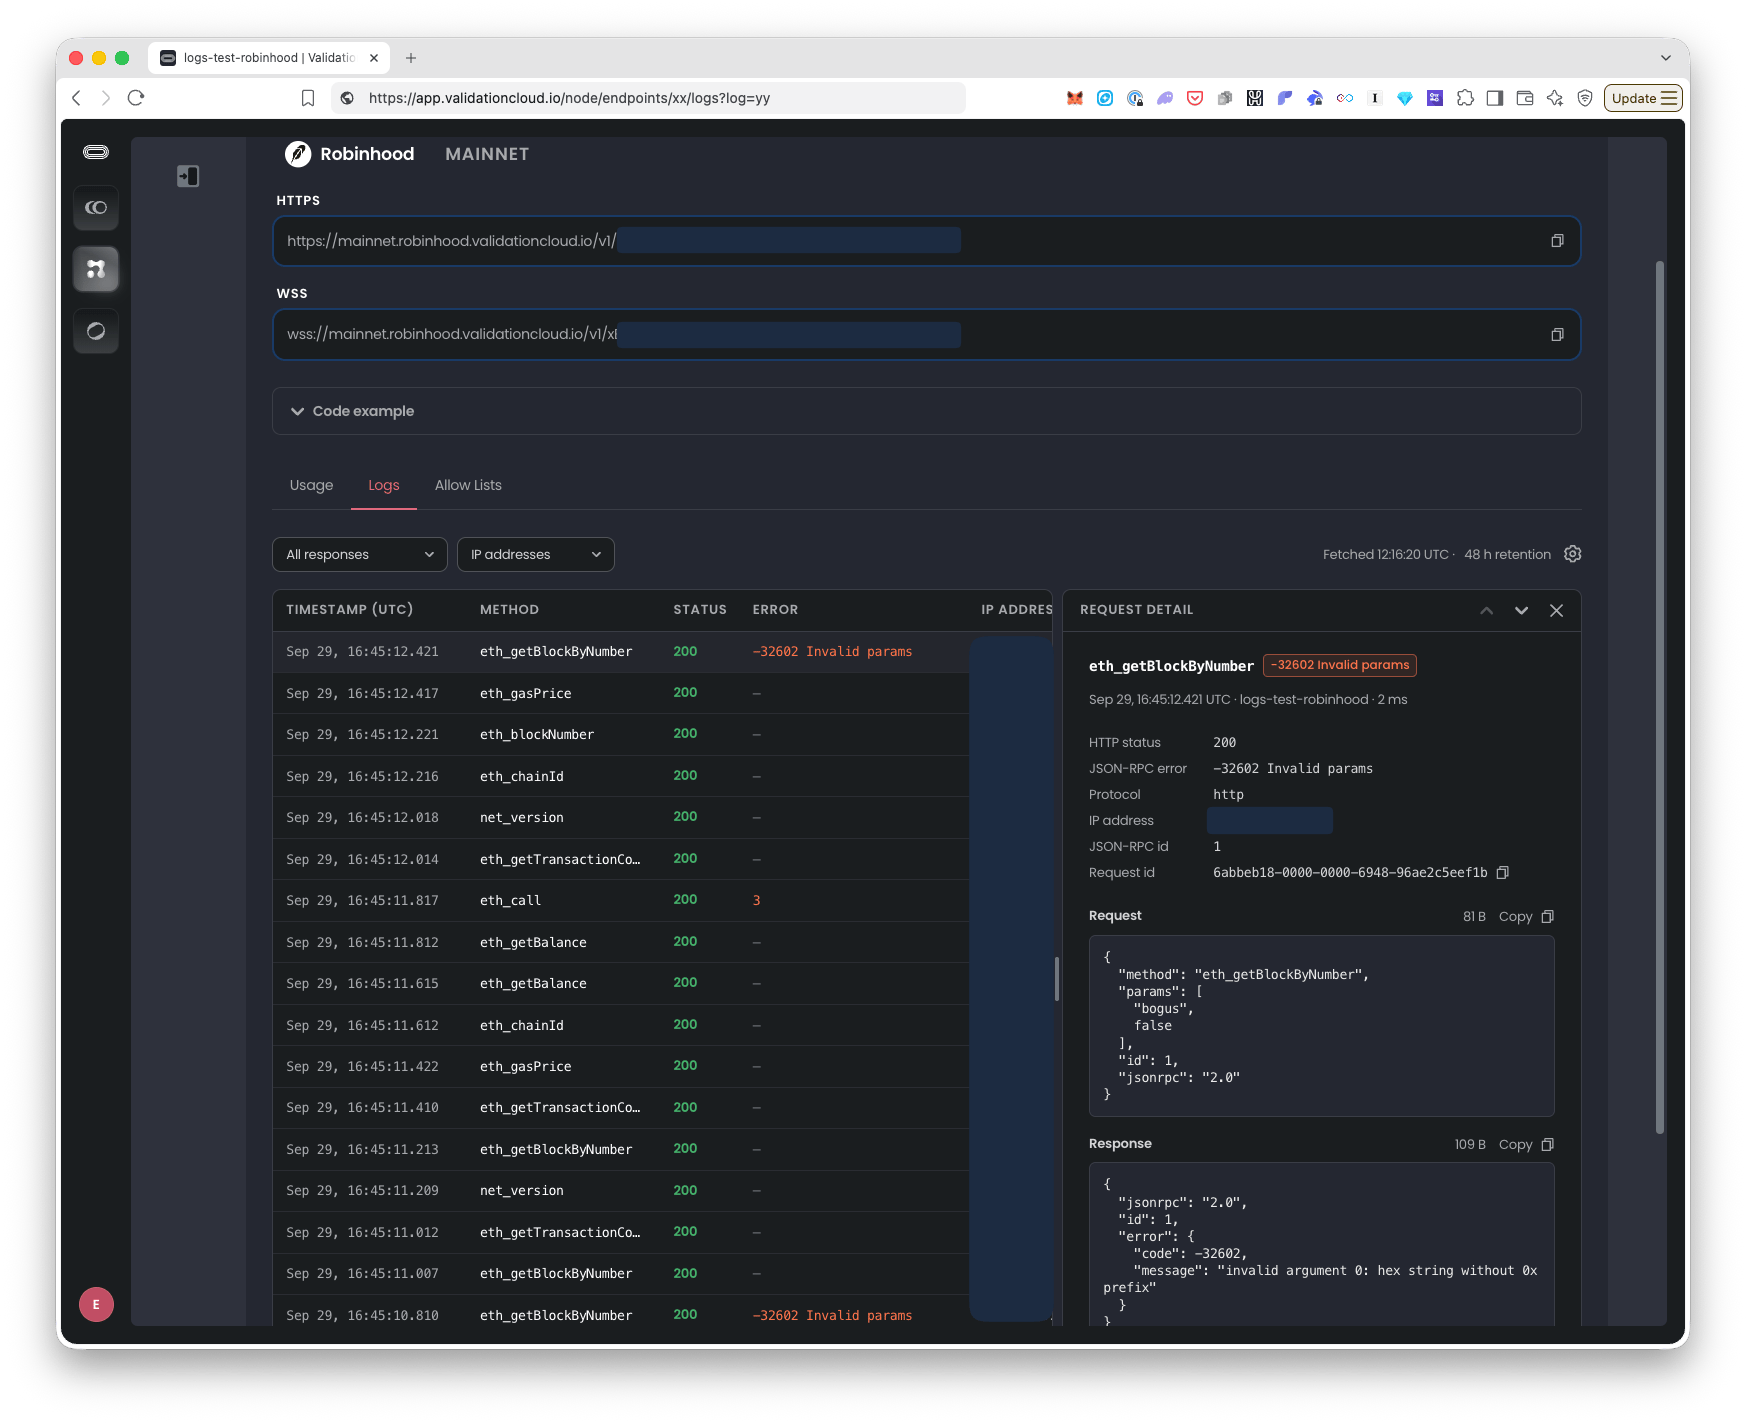Click the Validation Cloud logo

96,152
